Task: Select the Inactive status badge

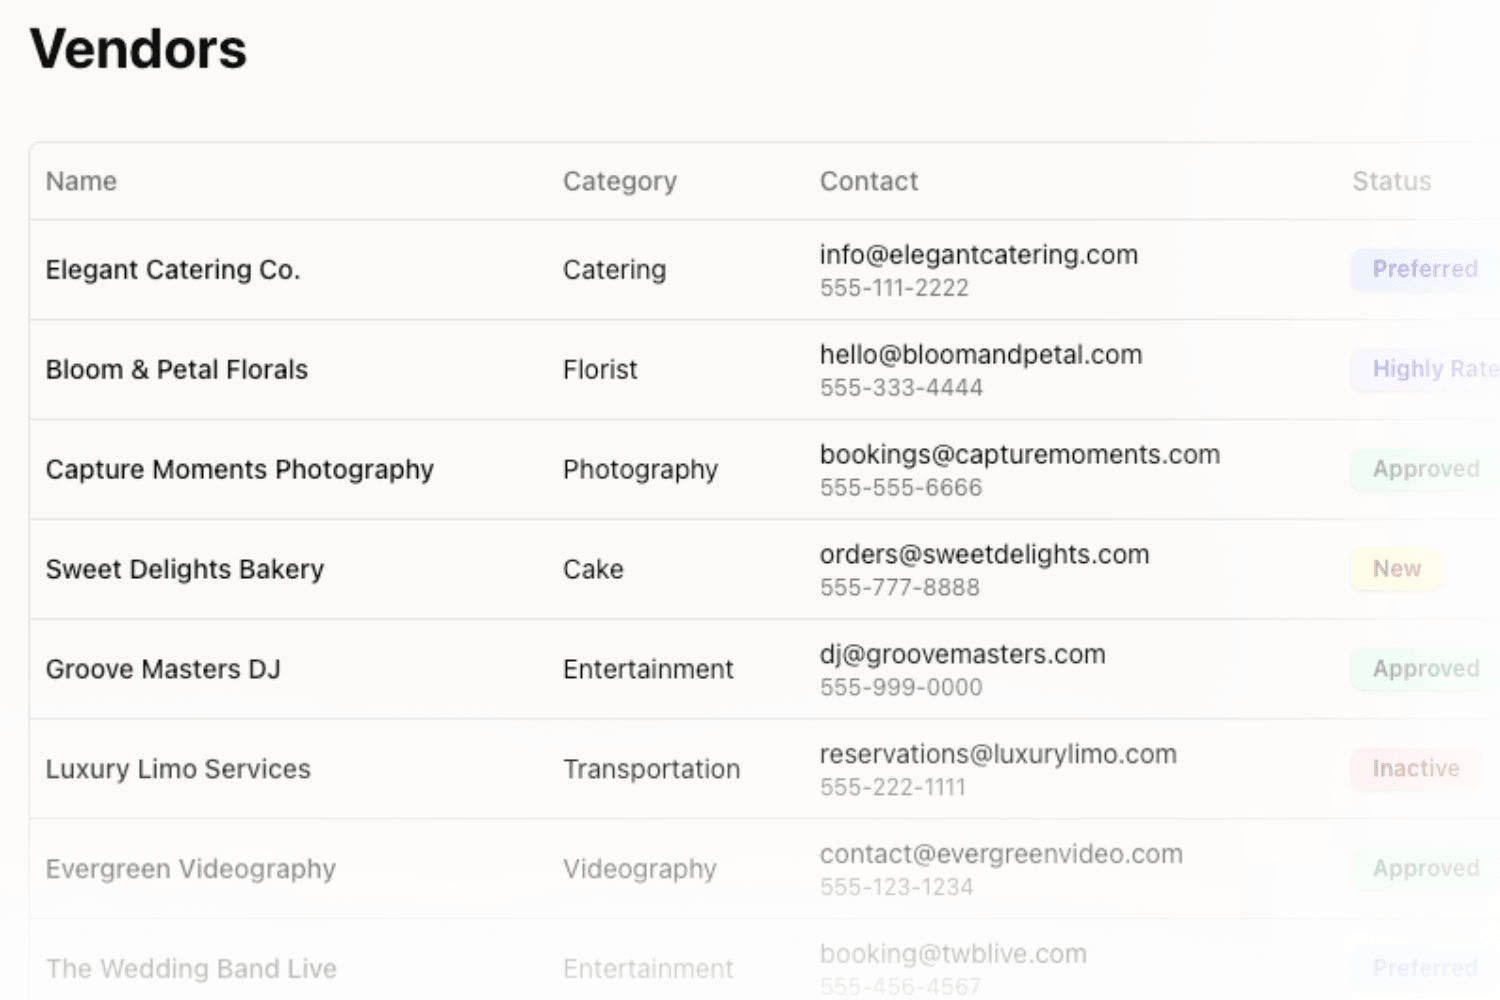Action: click(x=1415, y=769)
